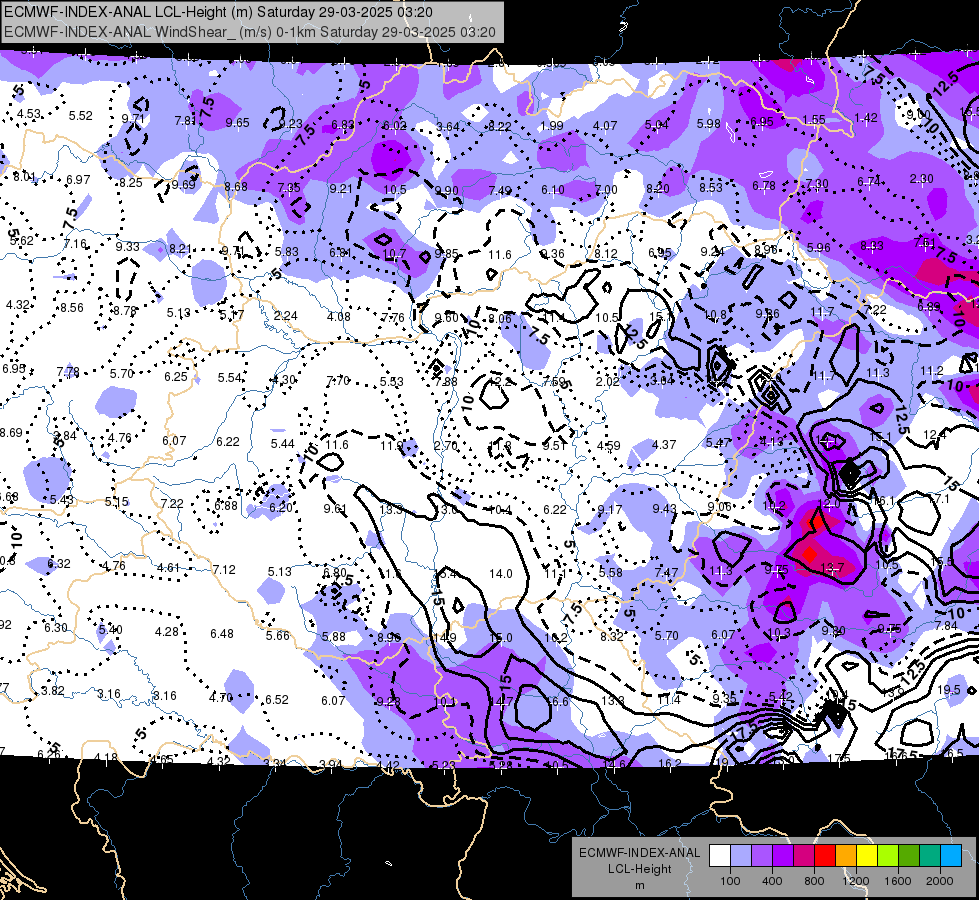979x900 pixels.
Task: Click the WindShear 0-1km title line
Action: pyautogui.click(x=250, y=32)
